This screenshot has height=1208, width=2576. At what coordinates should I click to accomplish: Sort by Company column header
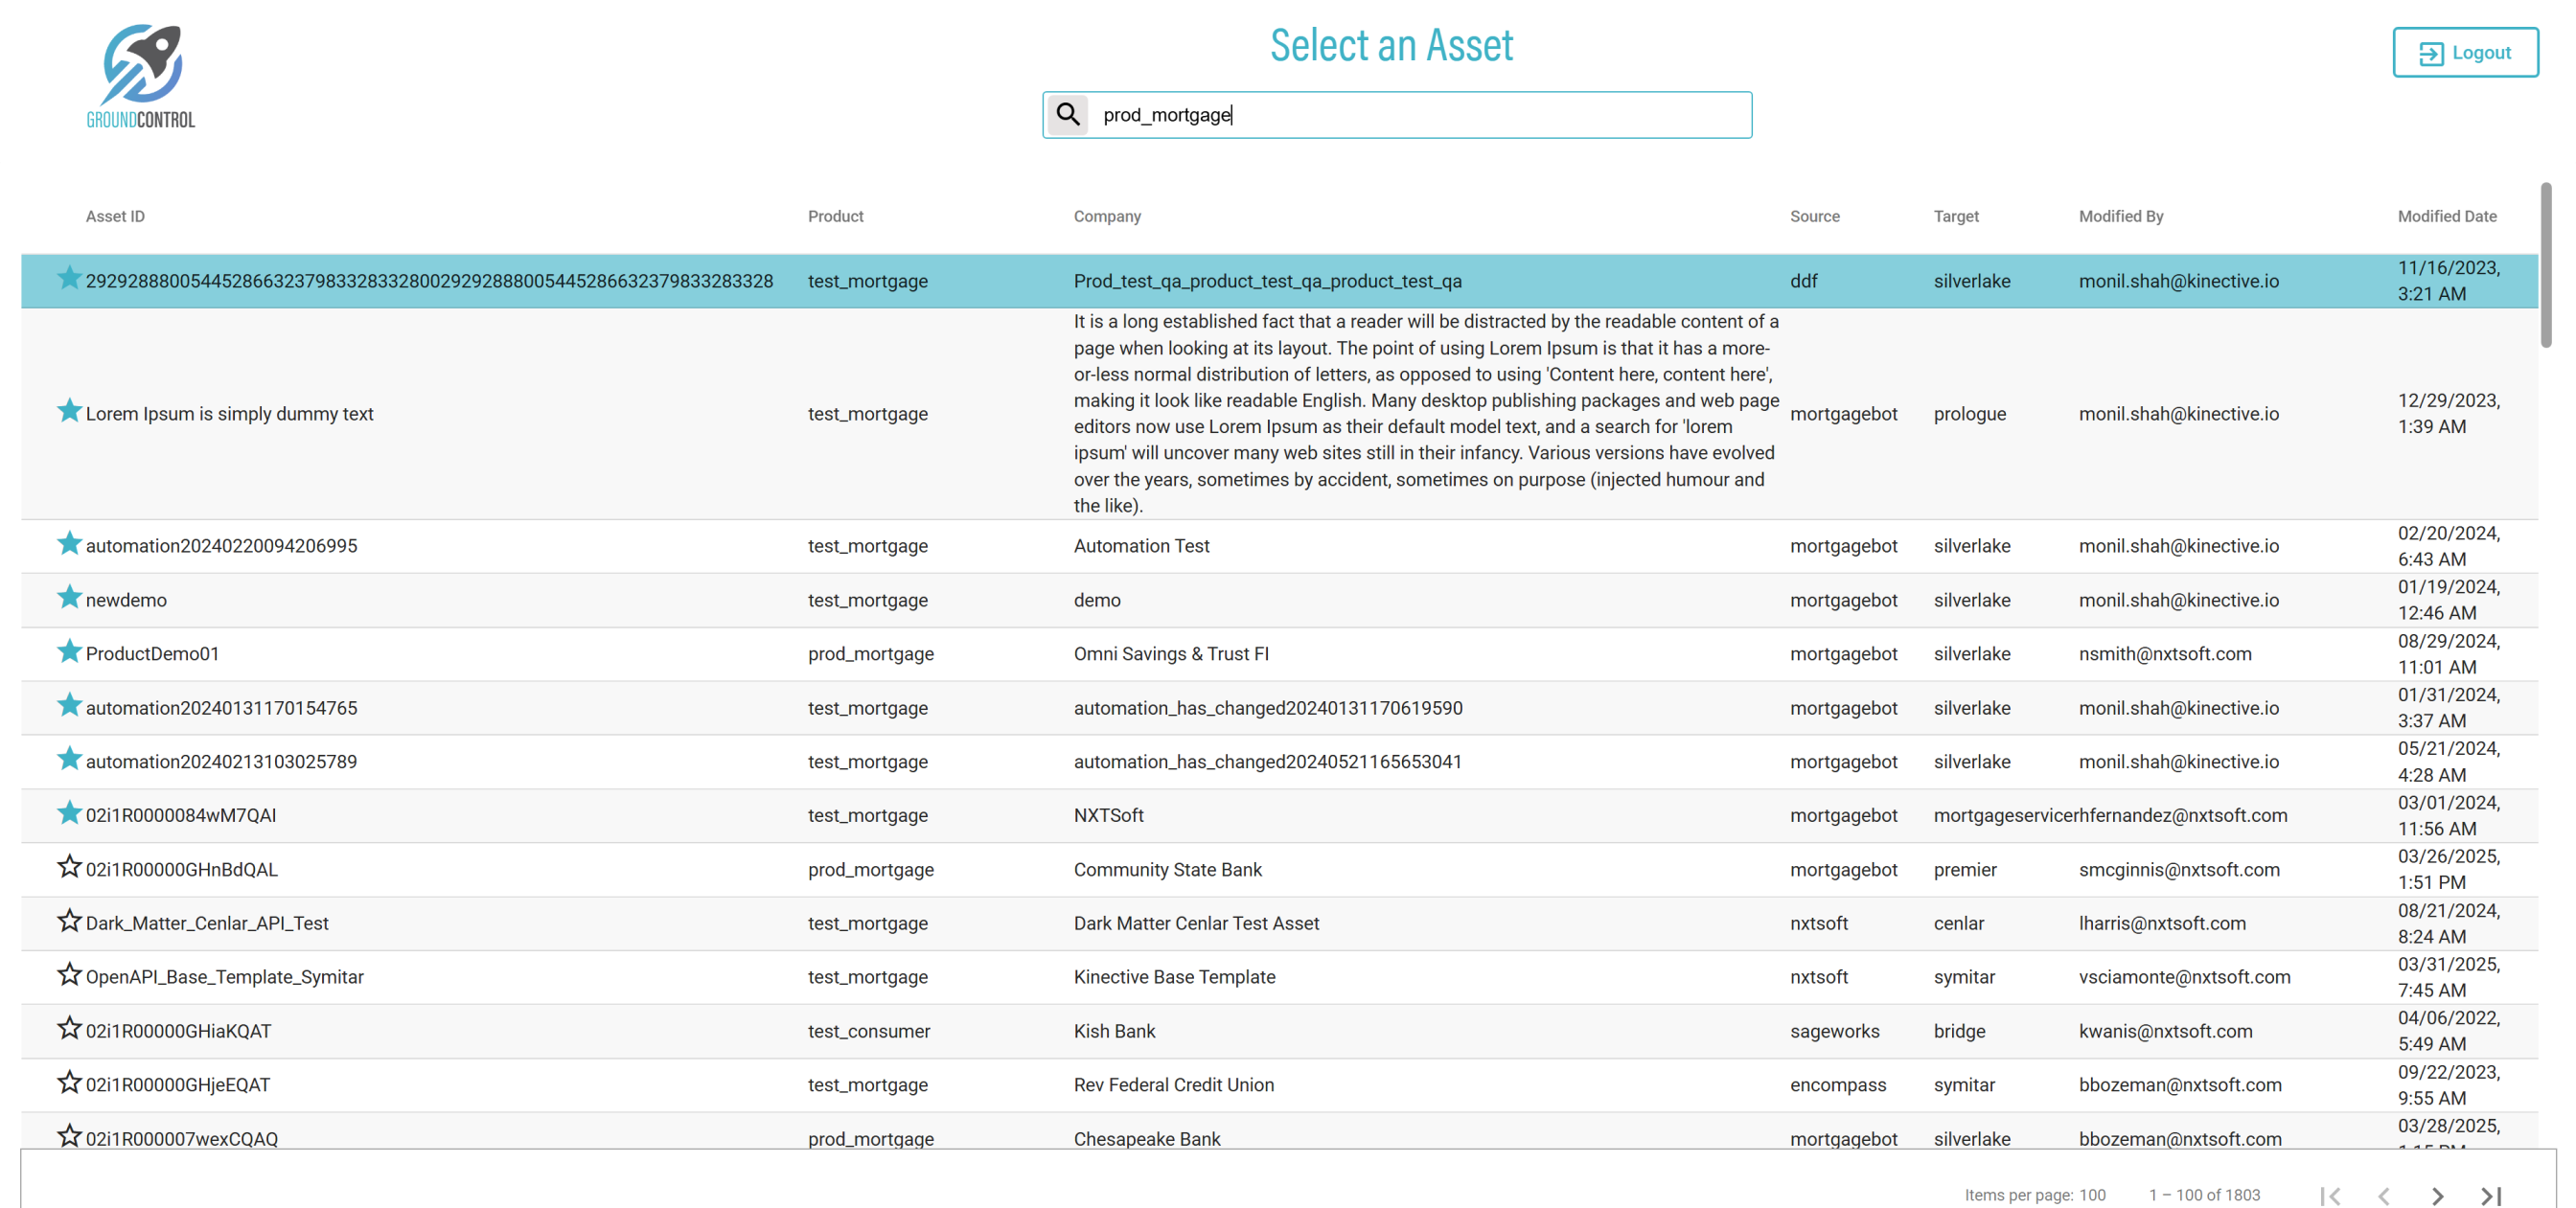click(x=1107, y=216)
